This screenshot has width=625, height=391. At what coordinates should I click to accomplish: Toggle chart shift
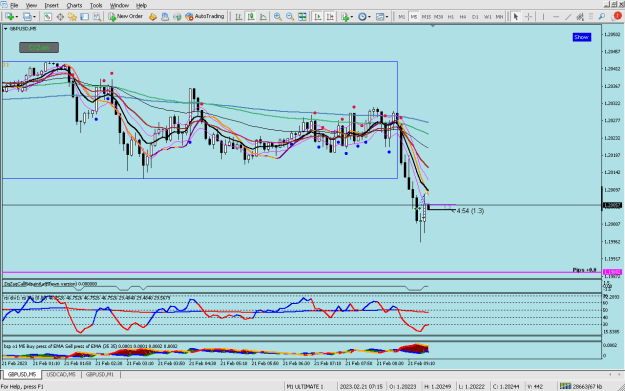pyautogui.click(x=330, y=17)
